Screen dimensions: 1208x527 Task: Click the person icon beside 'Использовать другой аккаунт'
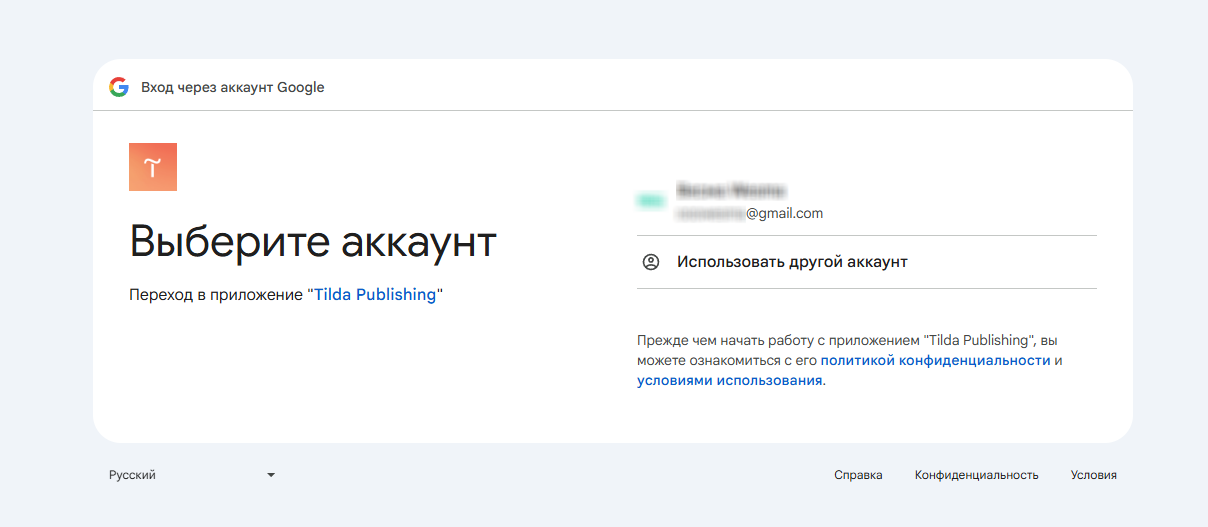tap(651, 262)
